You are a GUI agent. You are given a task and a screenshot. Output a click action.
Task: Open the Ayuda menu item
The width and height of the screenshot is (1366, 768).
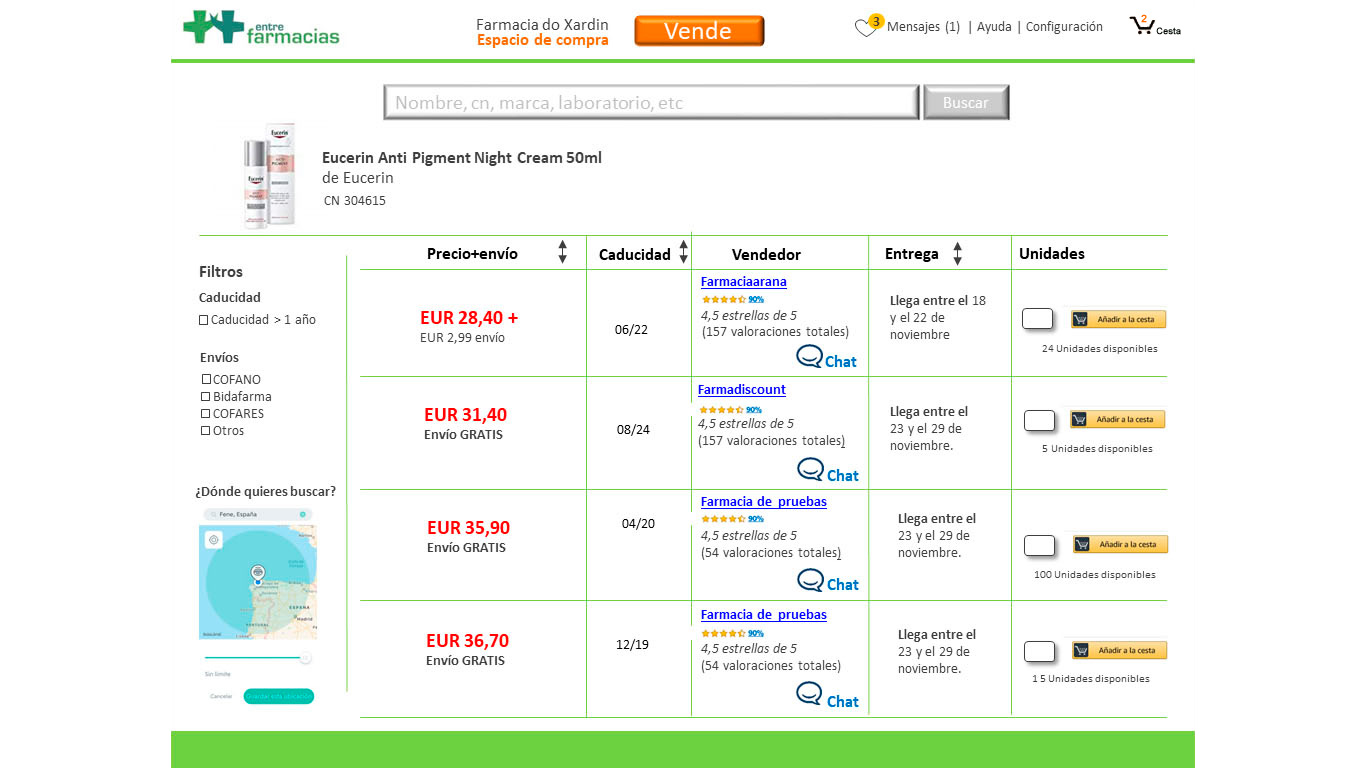coord(994,27)
